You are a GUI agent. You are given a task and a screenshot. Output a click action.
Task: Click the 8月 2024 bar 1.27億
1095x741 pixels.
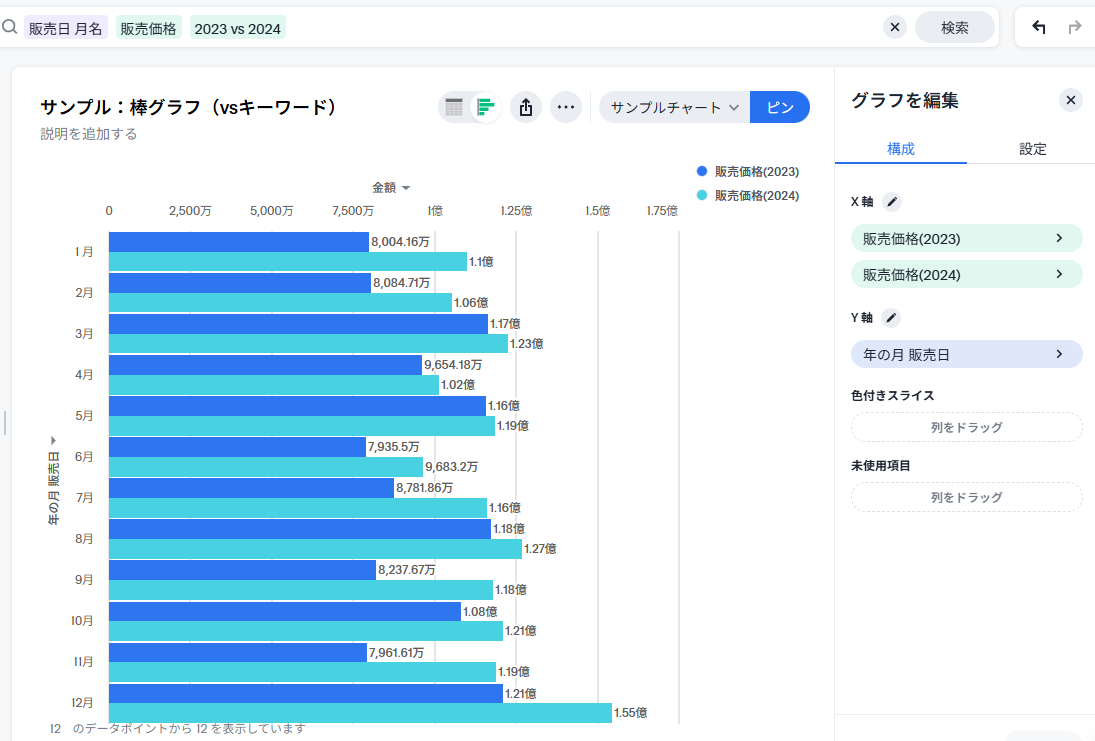pos(315,549)
